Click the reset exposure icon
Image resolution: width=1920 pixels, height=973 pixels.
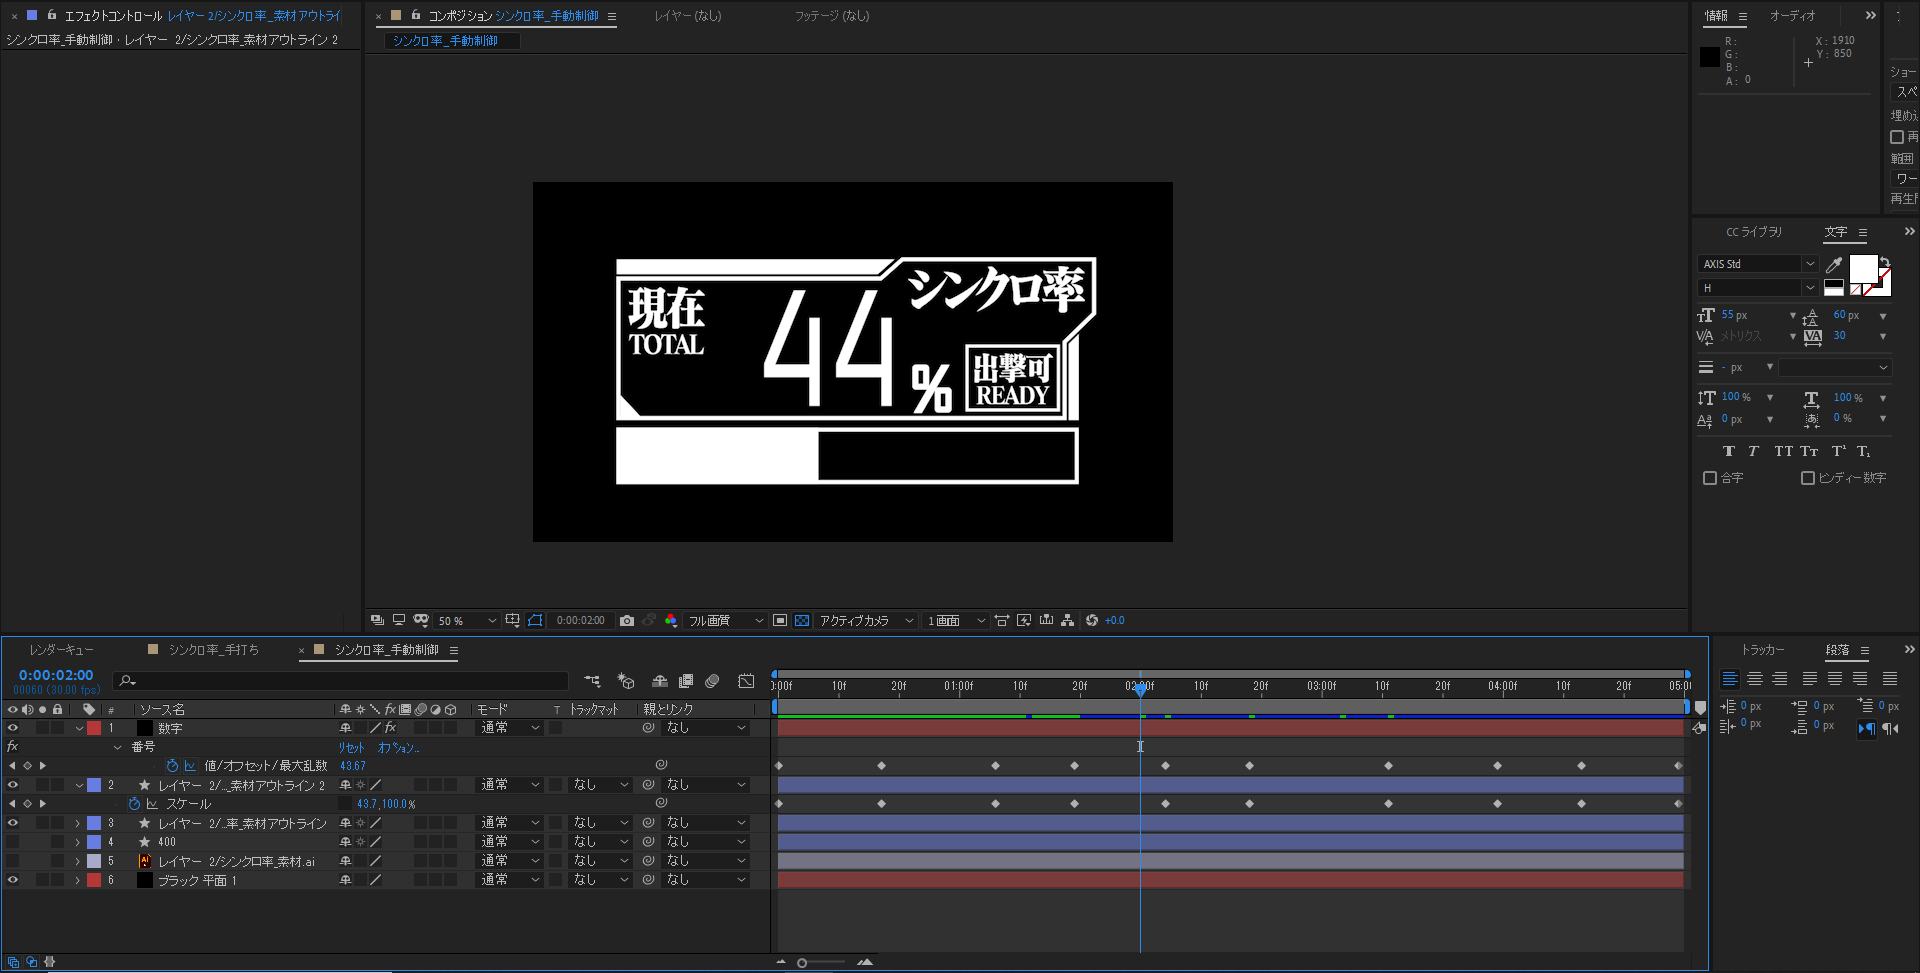click(1092, 621)
